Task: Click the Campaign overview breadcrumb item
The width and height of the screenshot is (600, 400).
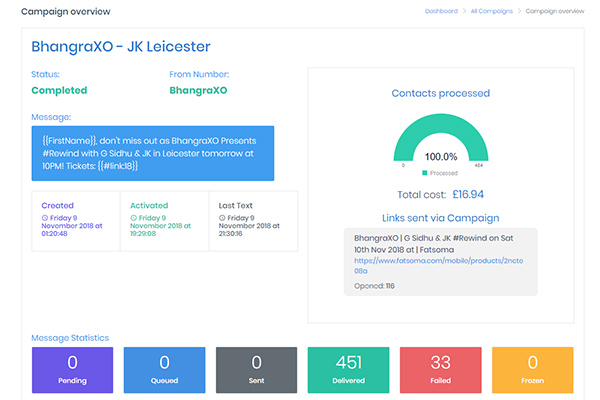Action: coord(555,11)
